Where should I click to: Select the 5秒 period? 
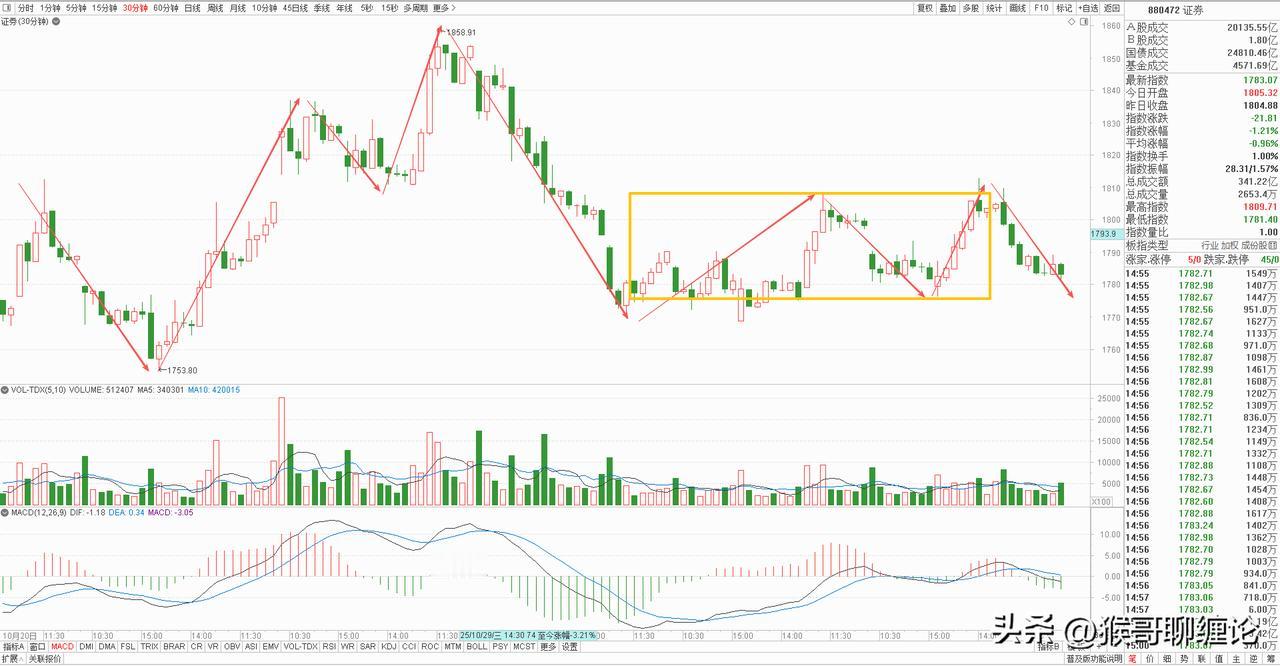click(367, 7)
